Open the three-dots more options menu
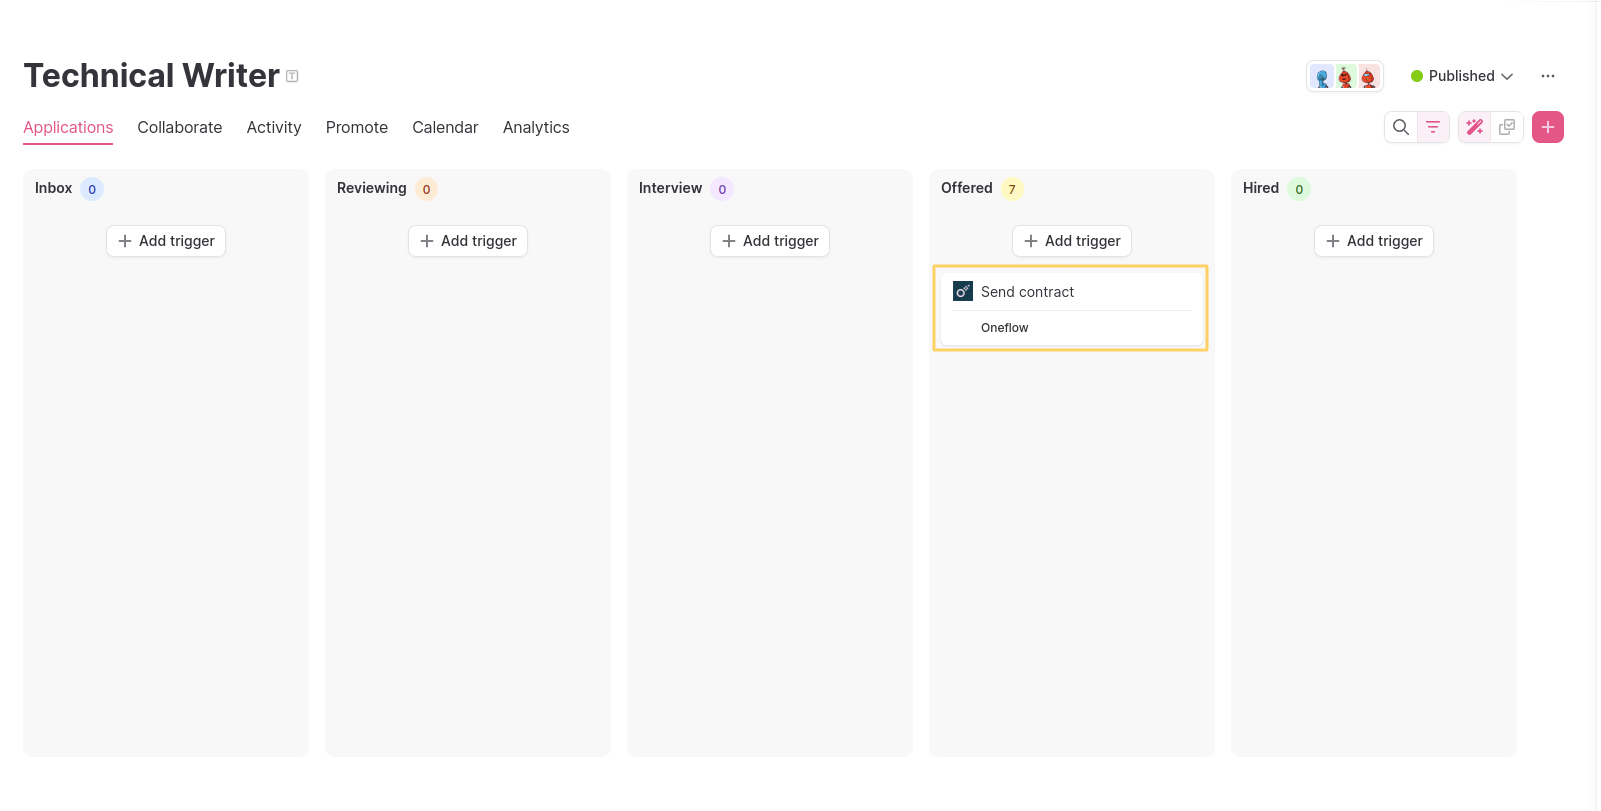1601x811 pixels. point(1548,76)
